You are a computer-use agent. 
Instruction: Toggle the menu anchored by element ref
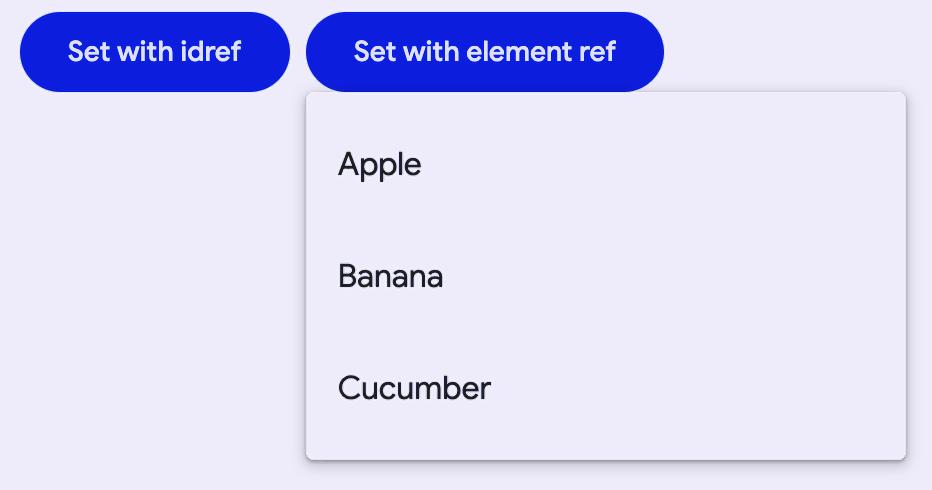(x=484, y=52)
